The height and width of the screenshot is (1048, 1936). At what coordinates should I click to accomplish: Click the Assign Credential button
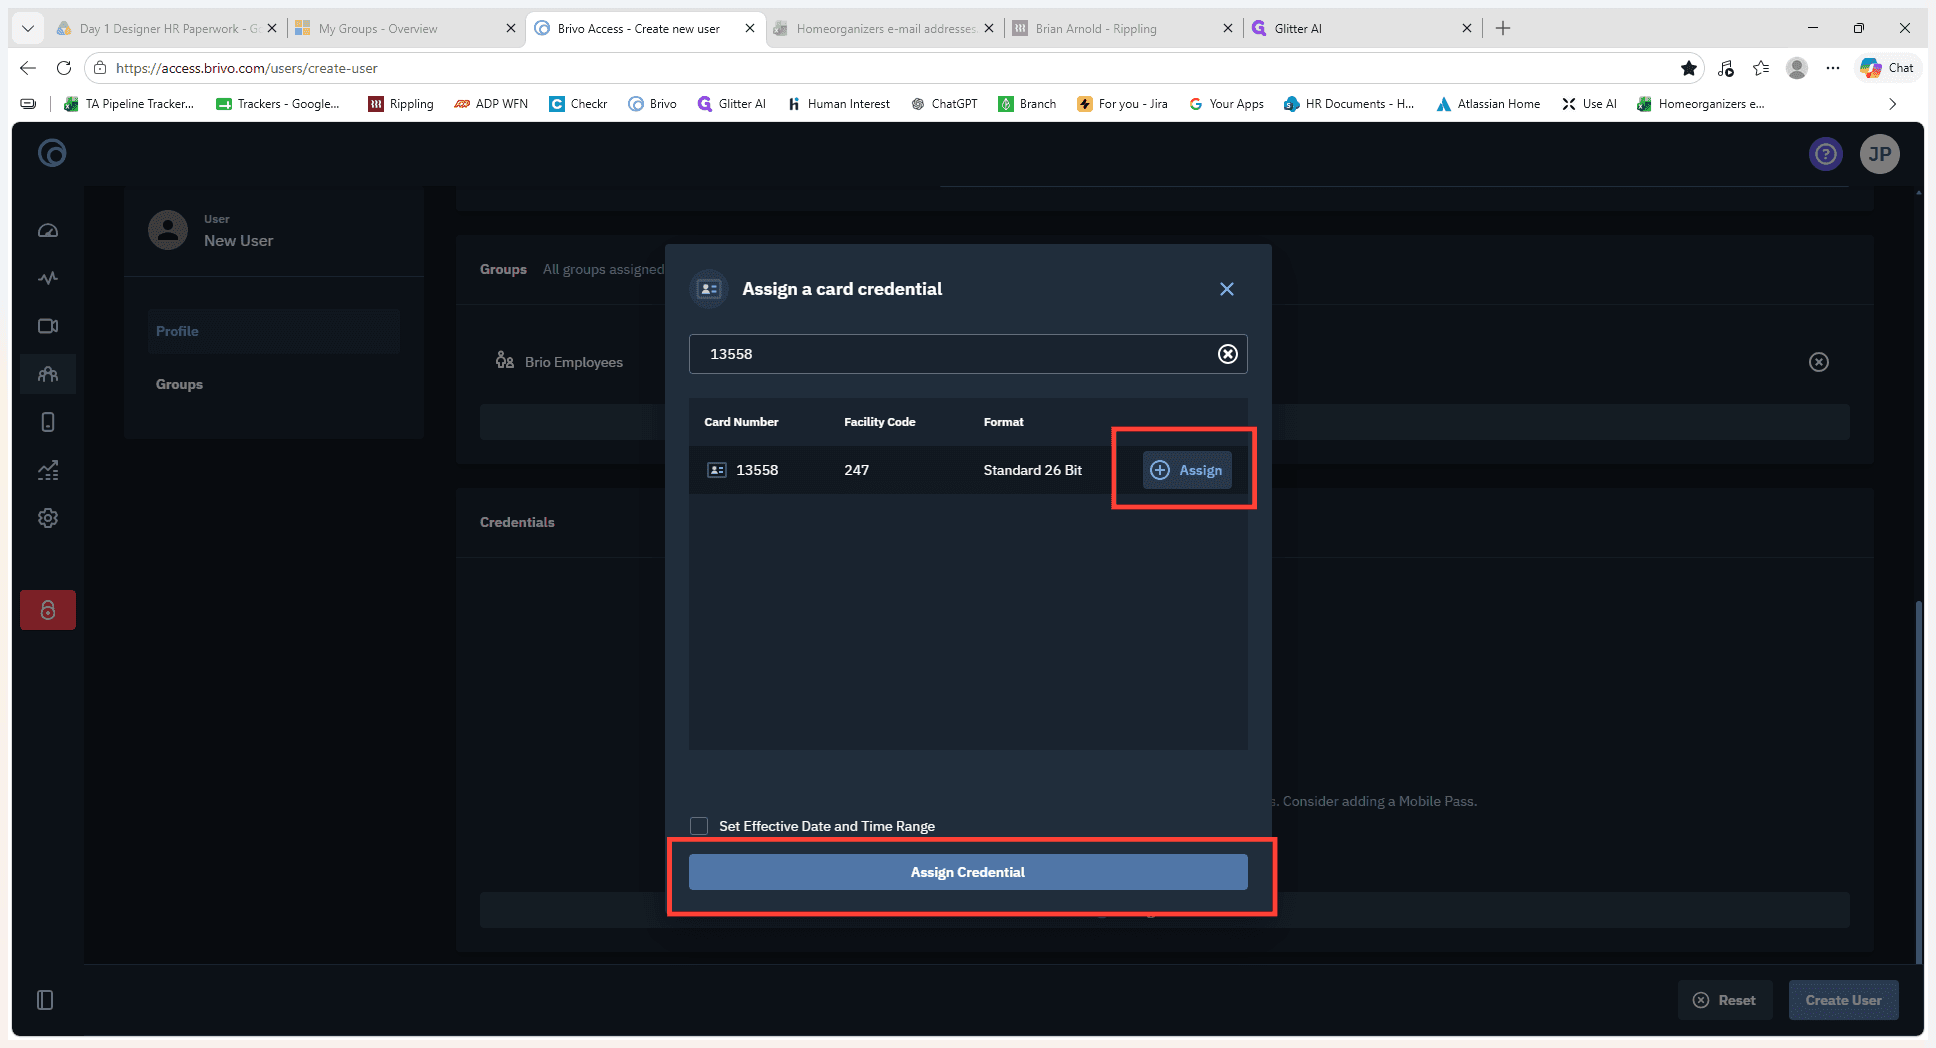968,872
